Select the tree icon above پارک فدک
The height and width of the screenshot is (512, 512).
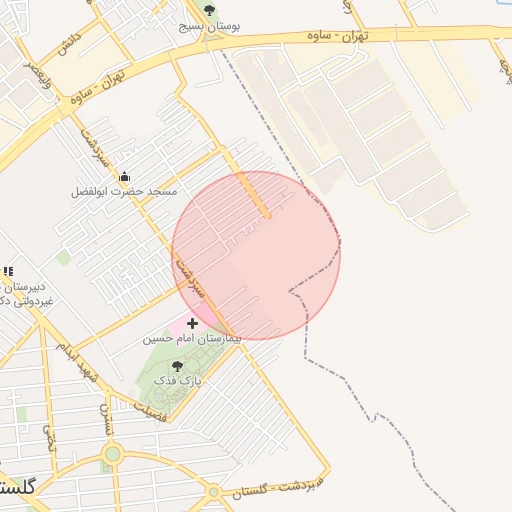[x=177, y=366]
